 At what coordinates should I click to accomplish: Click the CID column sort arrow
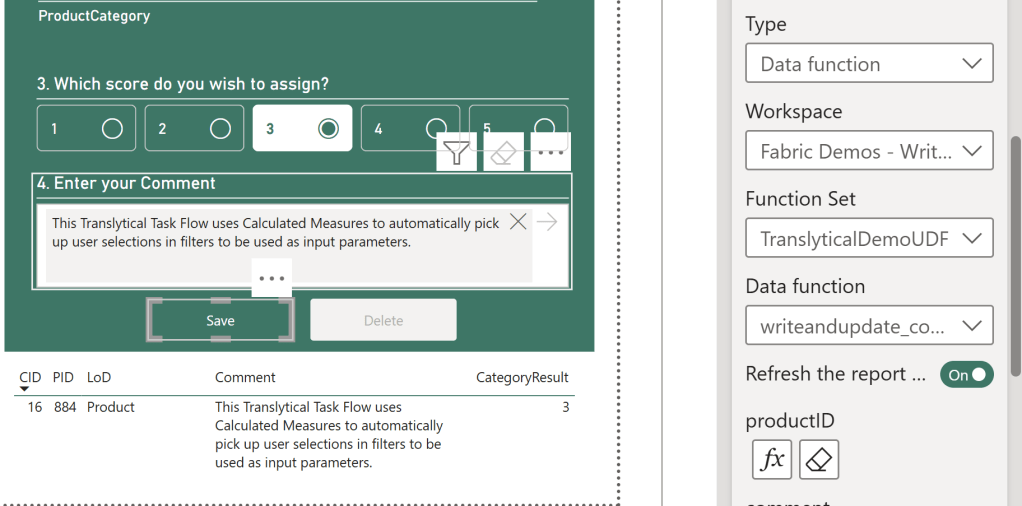[x=24, y=389]
